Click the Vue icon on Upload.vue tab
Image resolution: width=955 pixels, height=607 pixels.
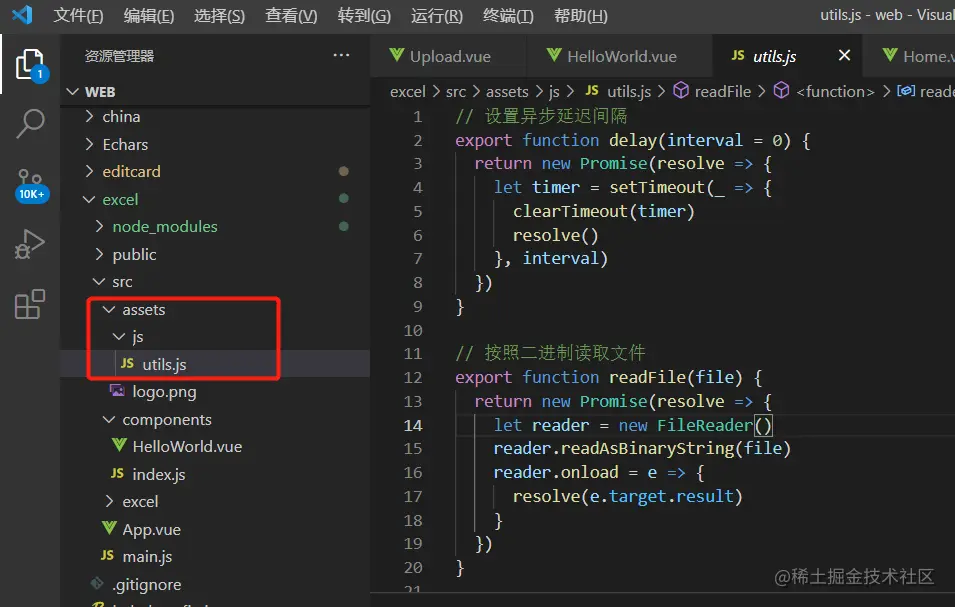(396, 55)
